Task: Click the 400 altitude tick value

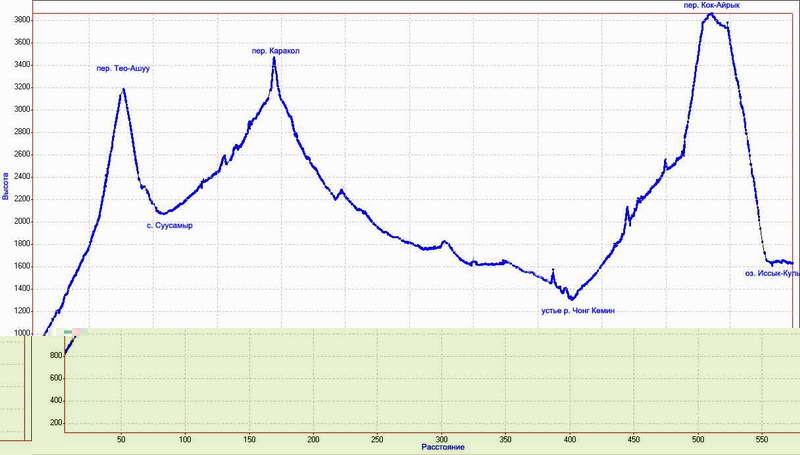Action: tap(56, 401)
